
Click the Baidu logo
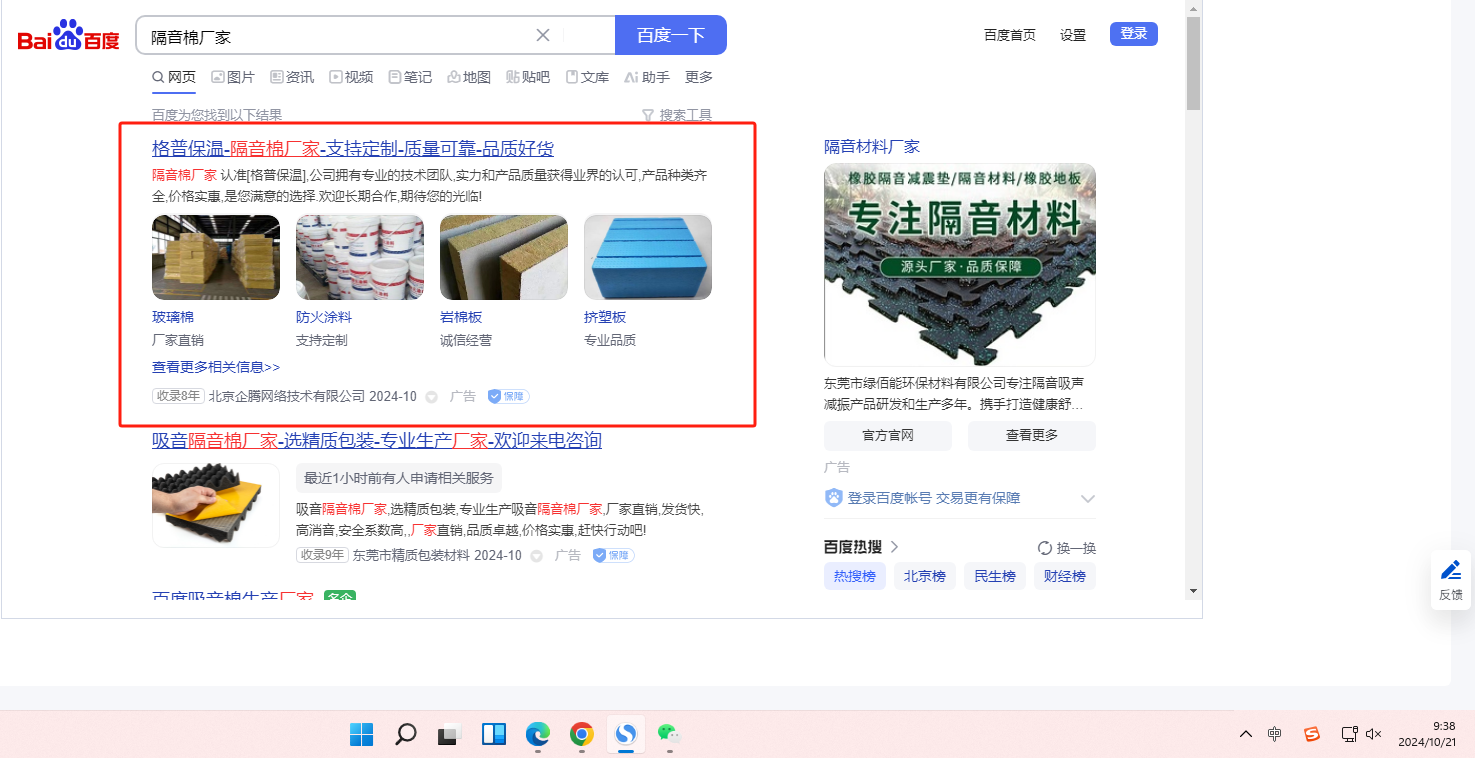coord(68,36)
